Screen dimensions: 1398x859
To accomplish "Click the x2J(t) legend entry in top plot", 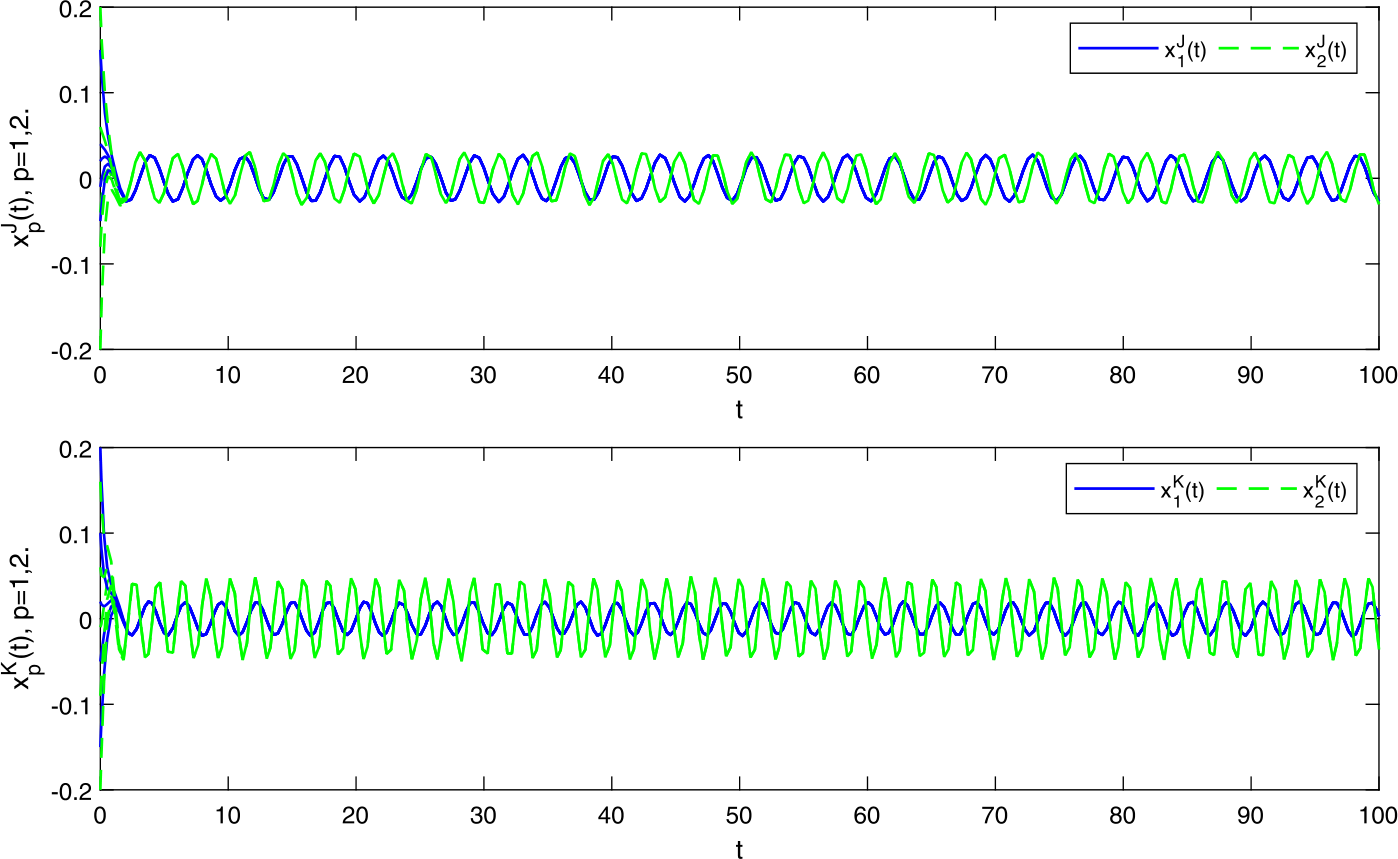I will tap(1282, 49).
